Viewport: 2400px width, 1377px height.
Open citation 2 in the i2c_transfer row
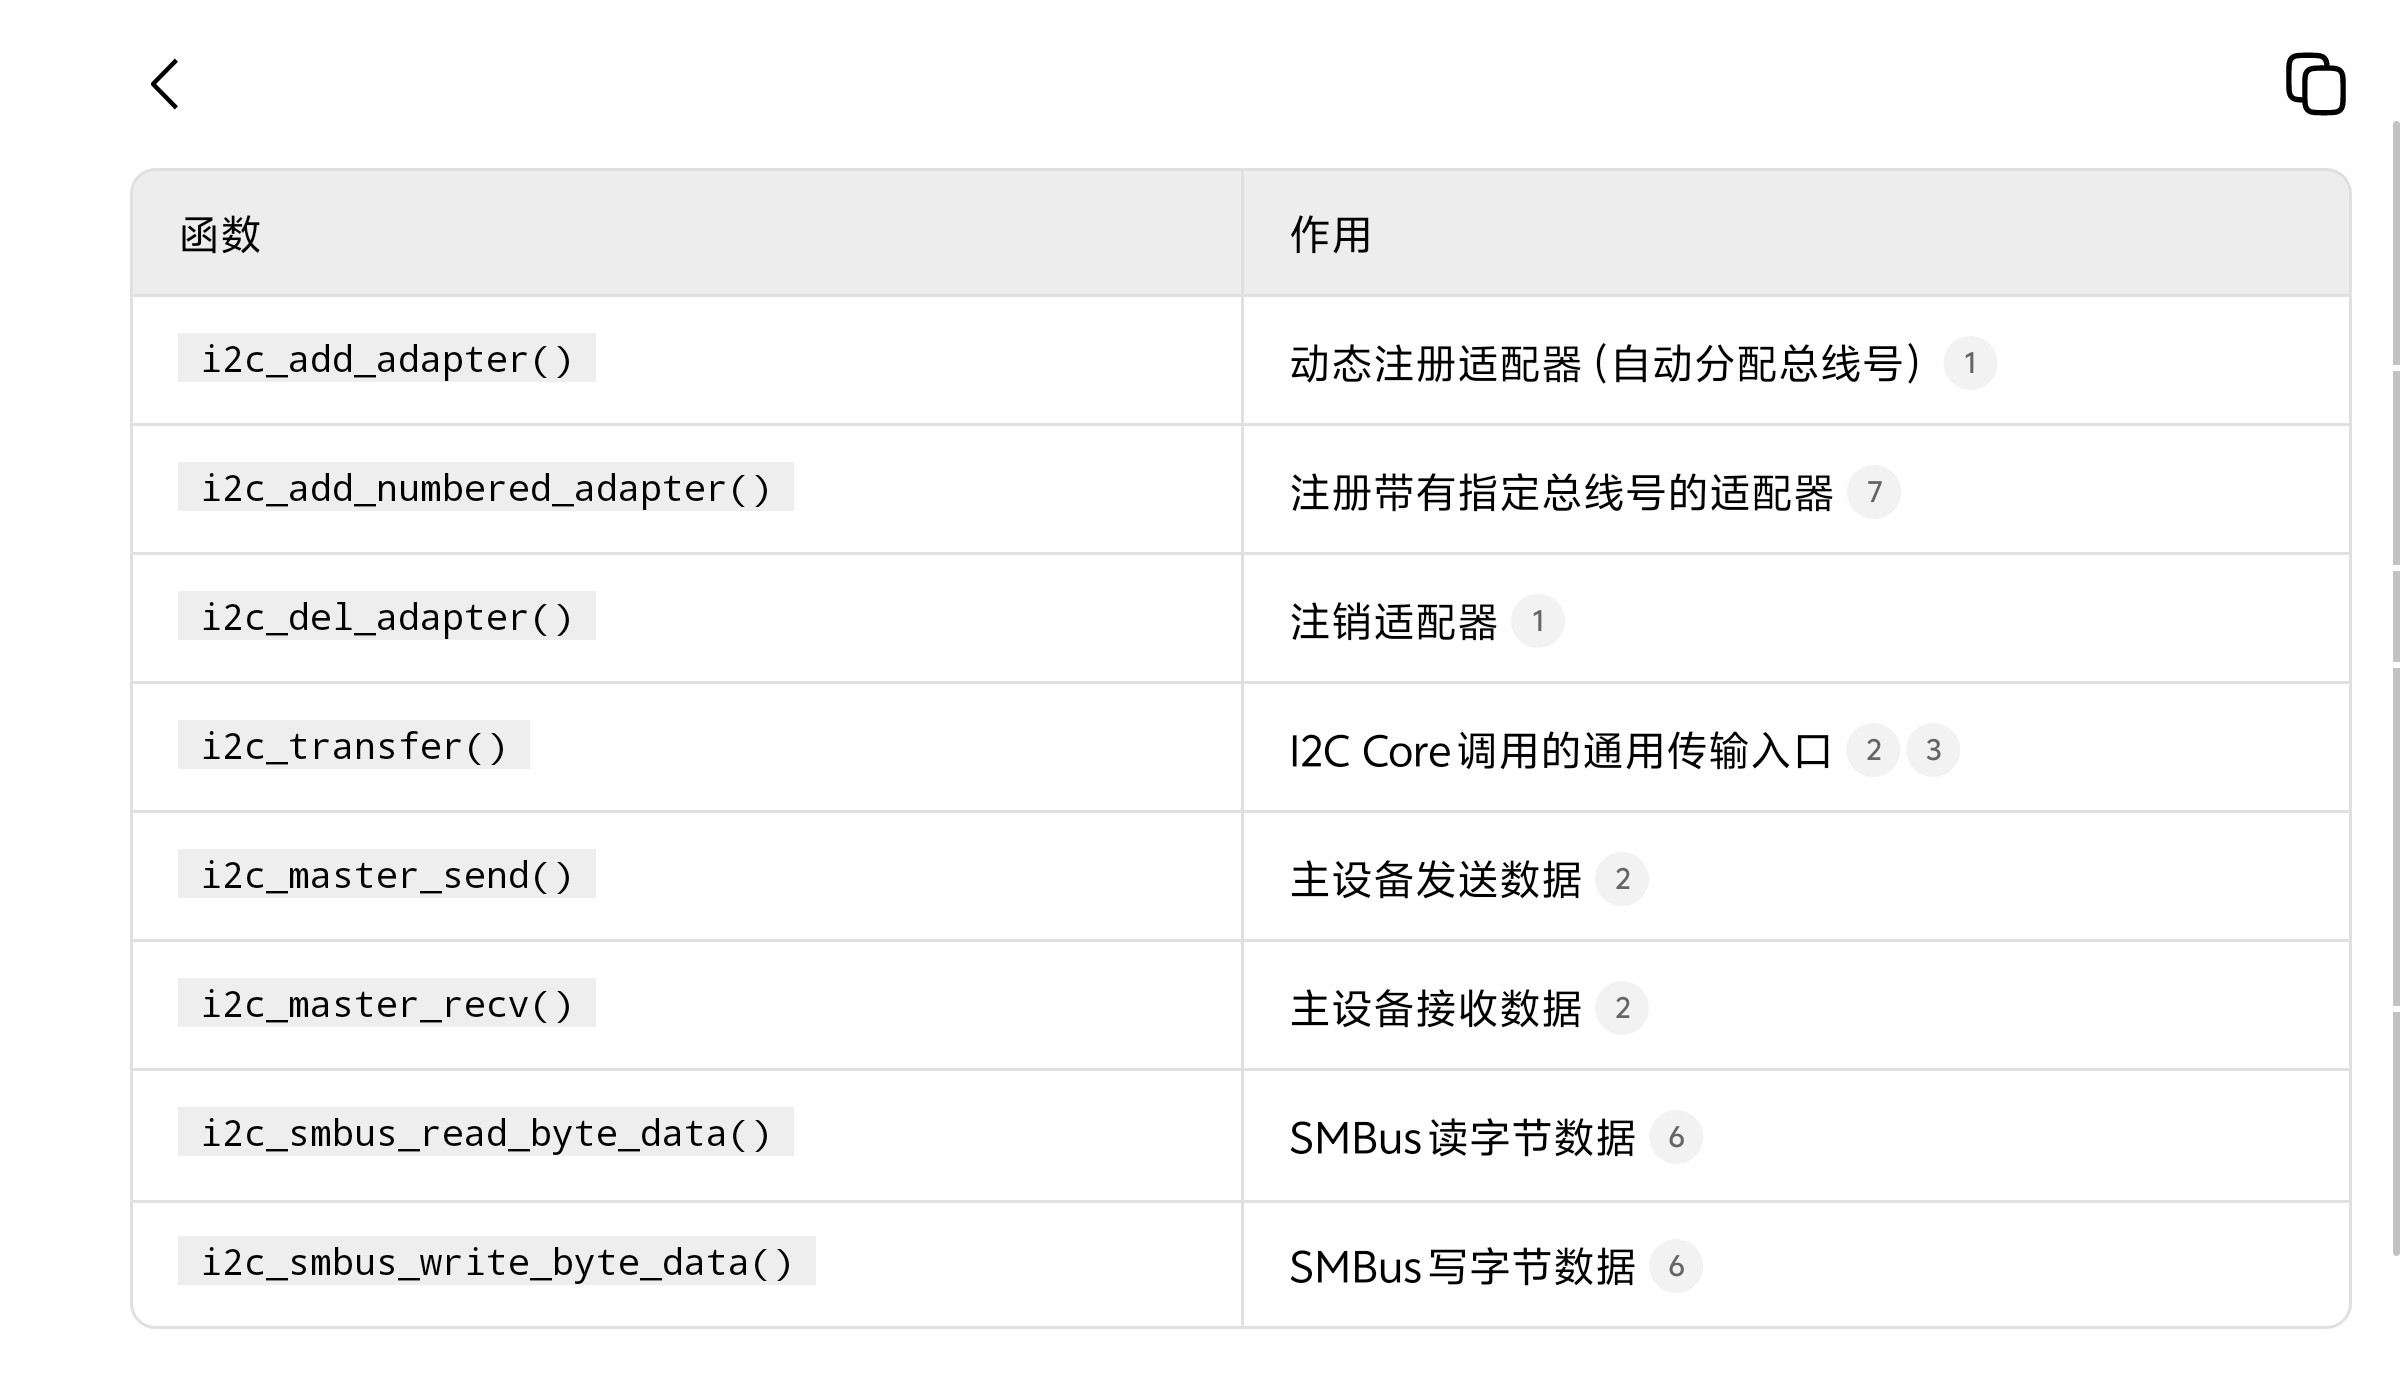1875,749
